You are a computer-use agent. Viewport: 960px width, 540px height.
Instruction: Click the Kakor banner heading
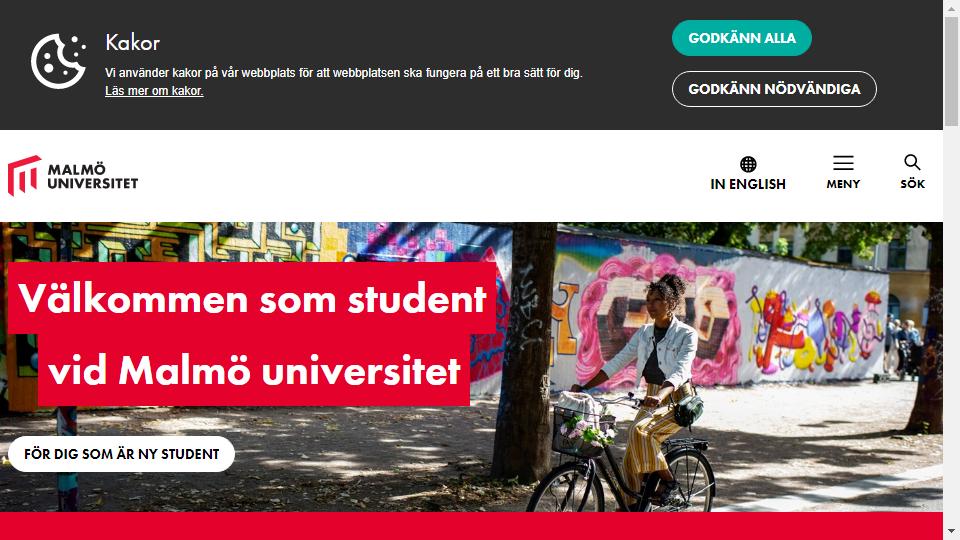[x=132, y=43]
